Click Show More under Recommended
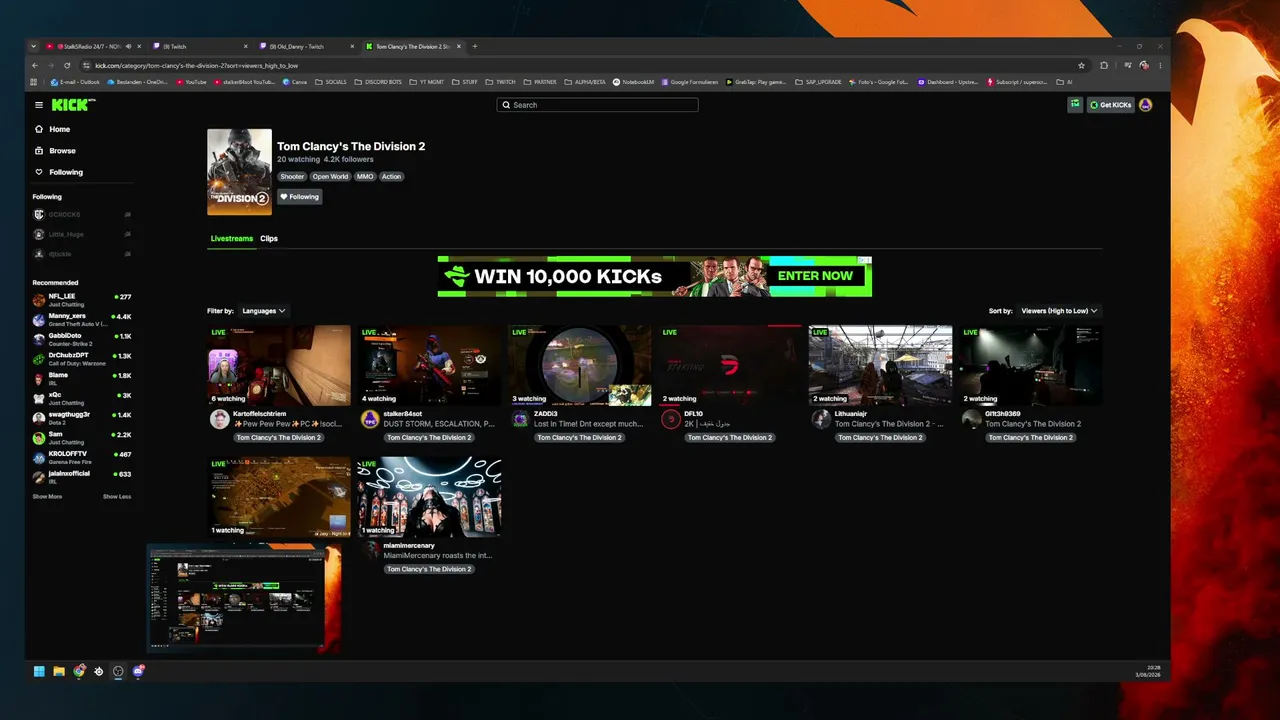Screen dimensions: 1280x720 (47, 497)
